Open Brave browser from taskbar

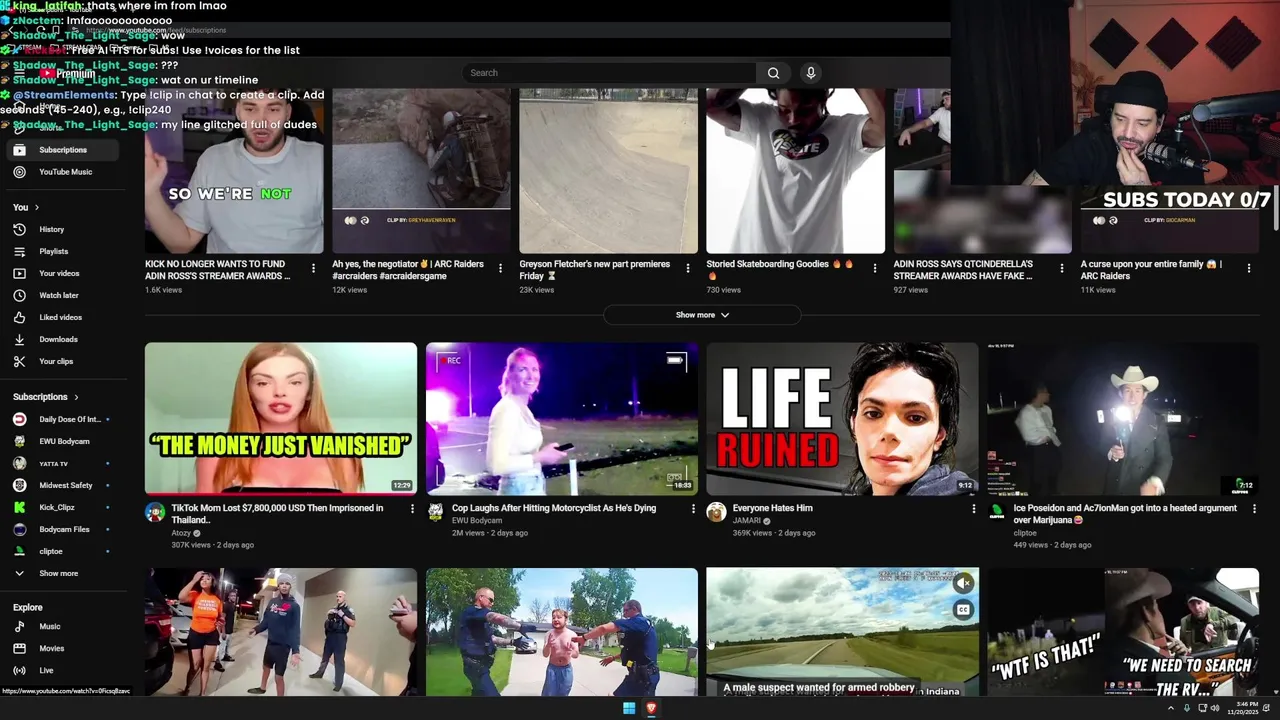[x=651, y=708]
